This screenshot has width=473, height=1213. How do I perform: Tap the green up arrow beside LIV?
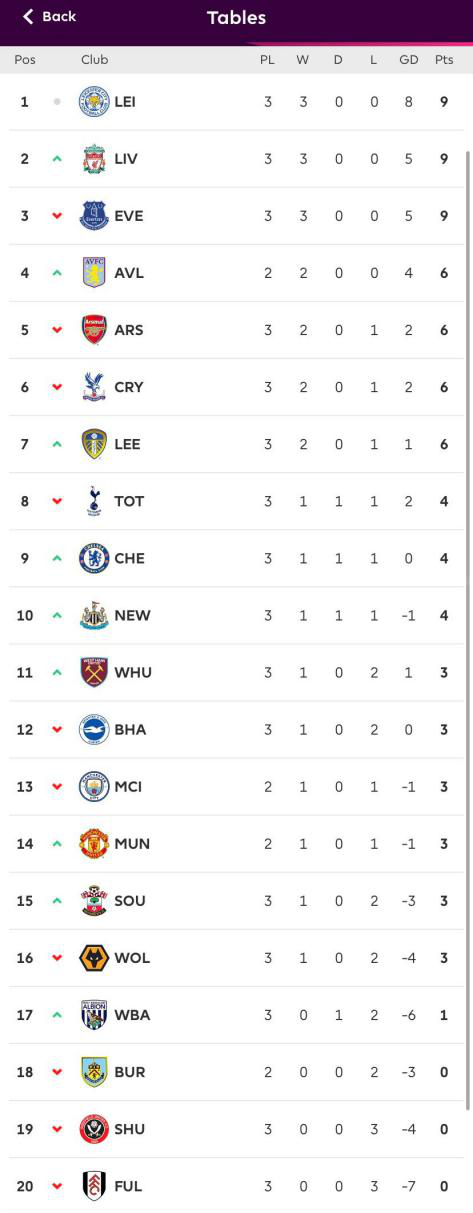tap(57, 159)
